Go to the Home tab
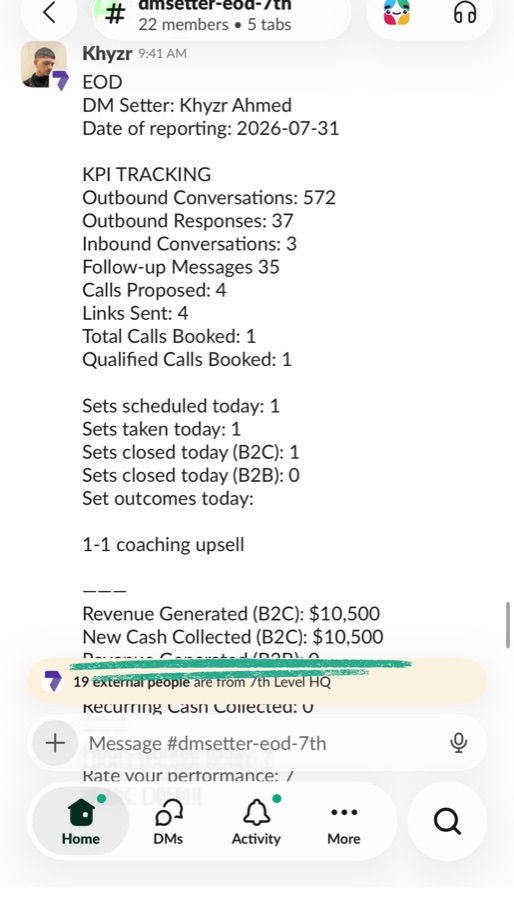The image size is (514, 900). (81, 821)
